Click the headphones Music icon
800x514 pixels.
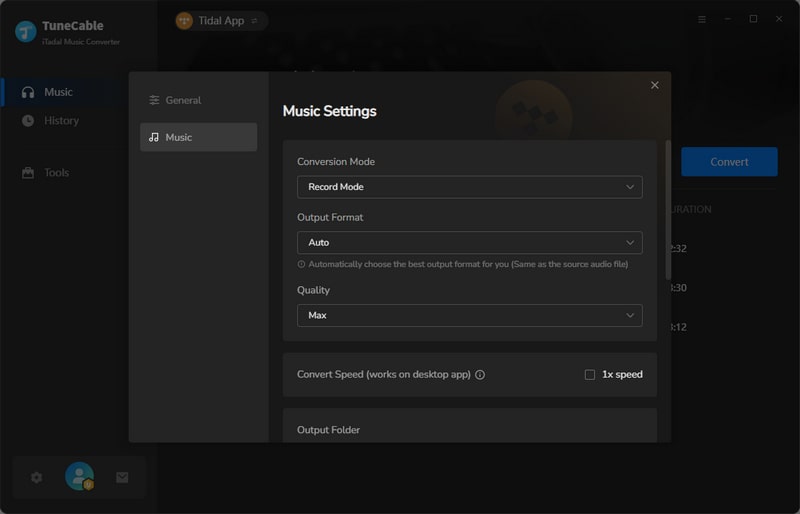point(28,92)
